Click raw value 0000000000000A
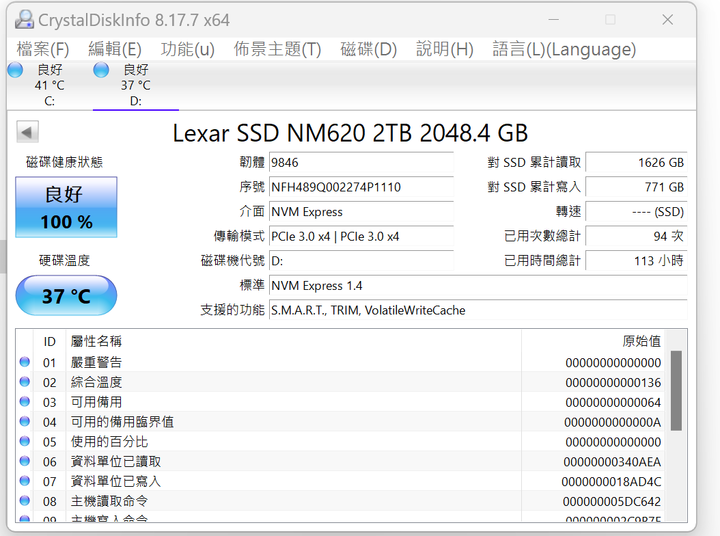Screen dimensions: 720x536 click(613, 422)
